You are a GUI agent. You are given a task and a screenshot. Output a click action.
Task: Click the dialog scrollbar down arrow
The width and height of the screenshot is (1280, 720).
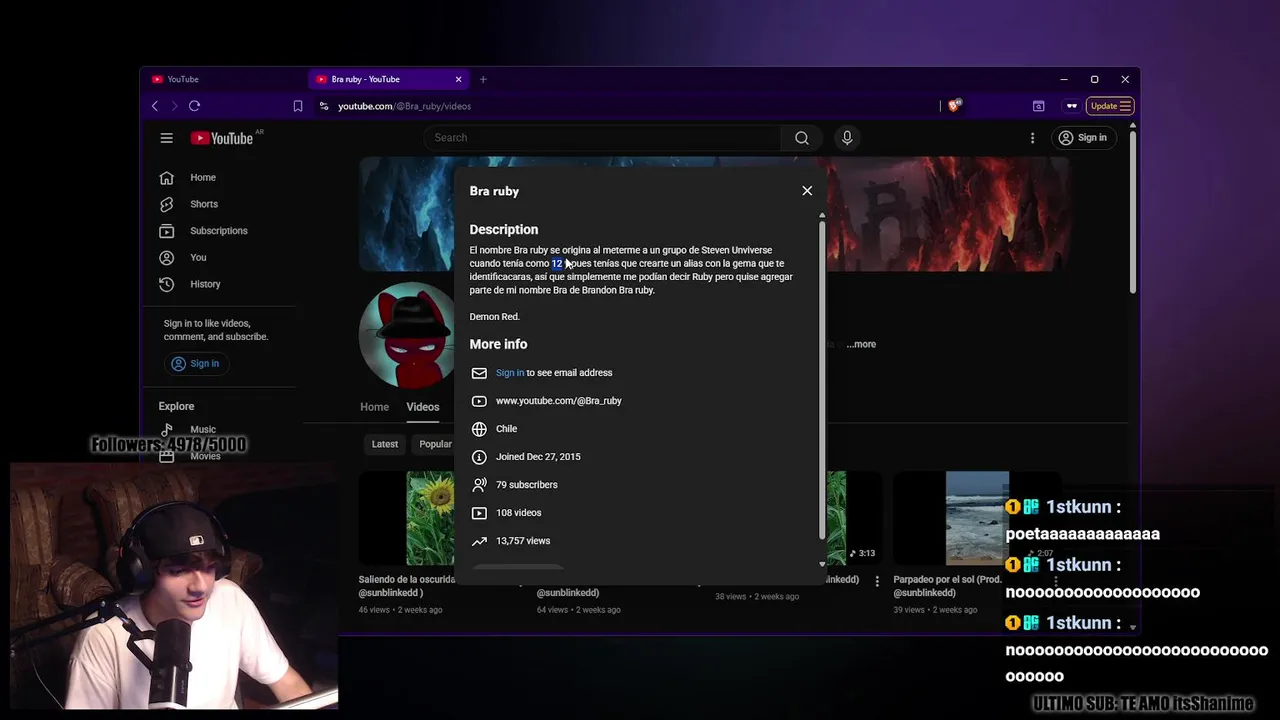(822, 564)
